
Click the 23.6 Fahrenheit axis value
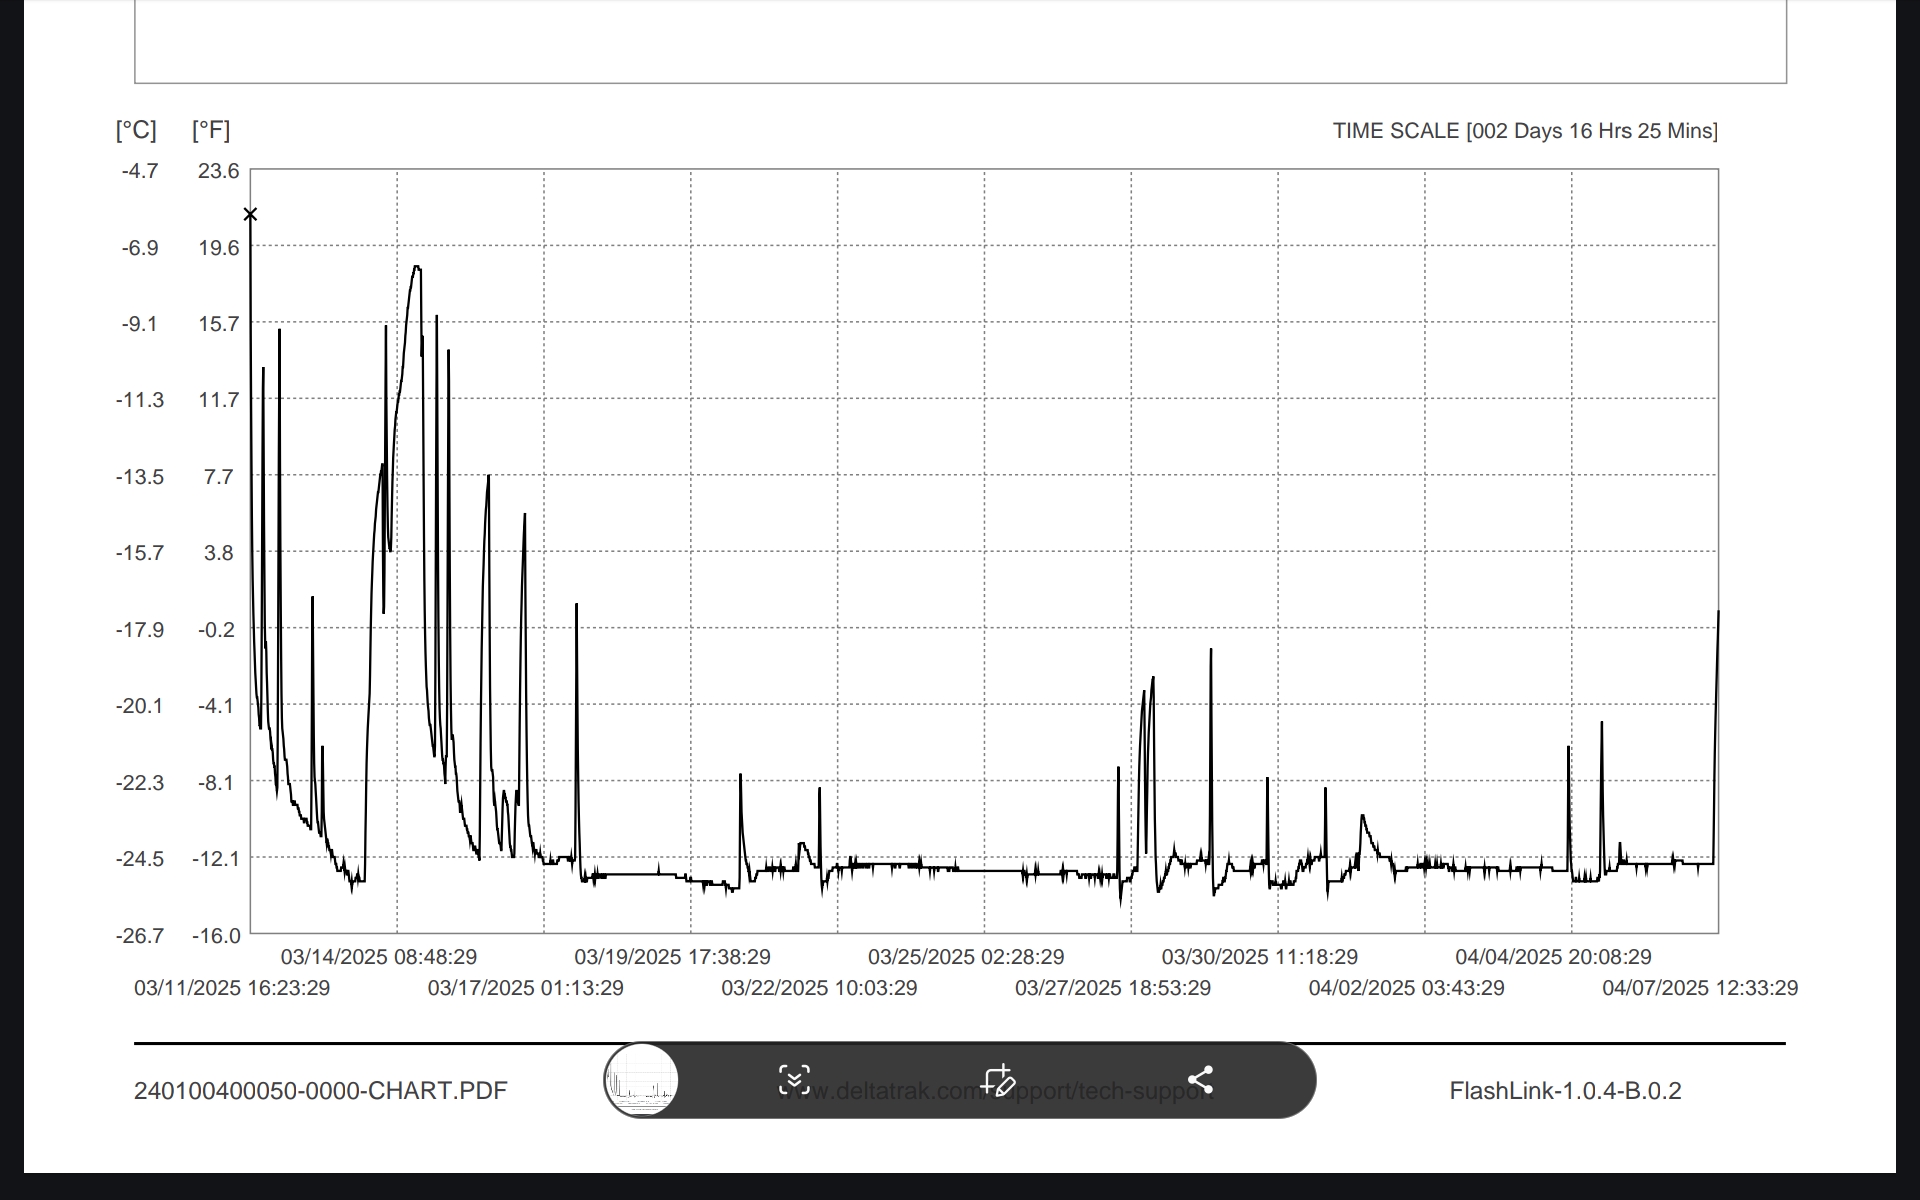pyautogui.click(x=218, y=171)
